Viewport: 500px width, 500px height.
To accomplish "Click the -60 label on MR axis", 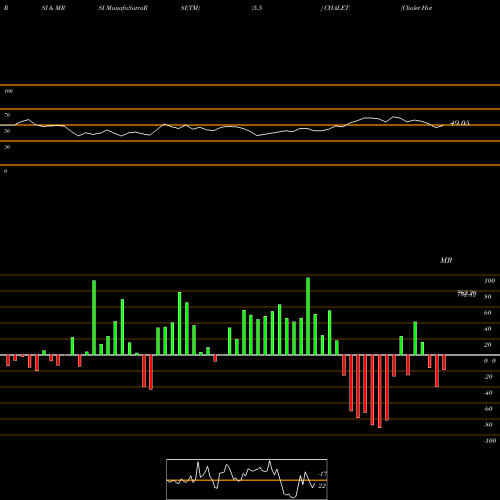I will [488, 409].
